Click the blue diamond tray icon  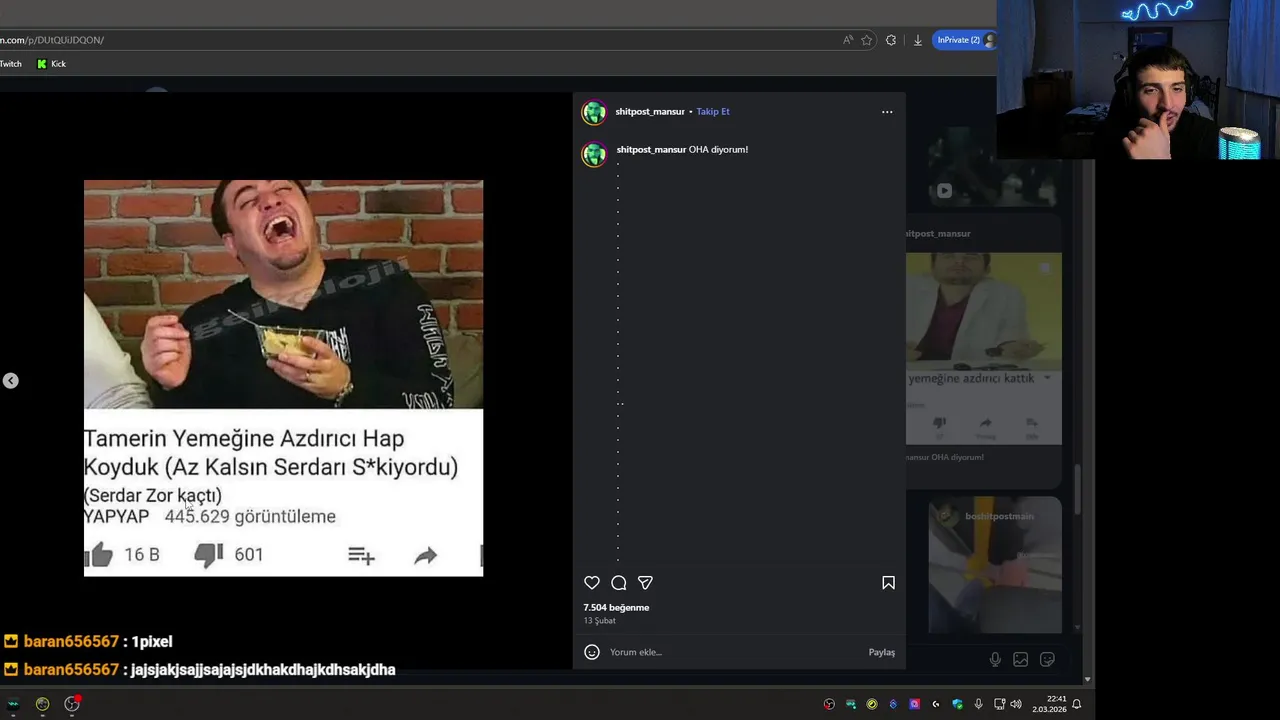point(893,704)
